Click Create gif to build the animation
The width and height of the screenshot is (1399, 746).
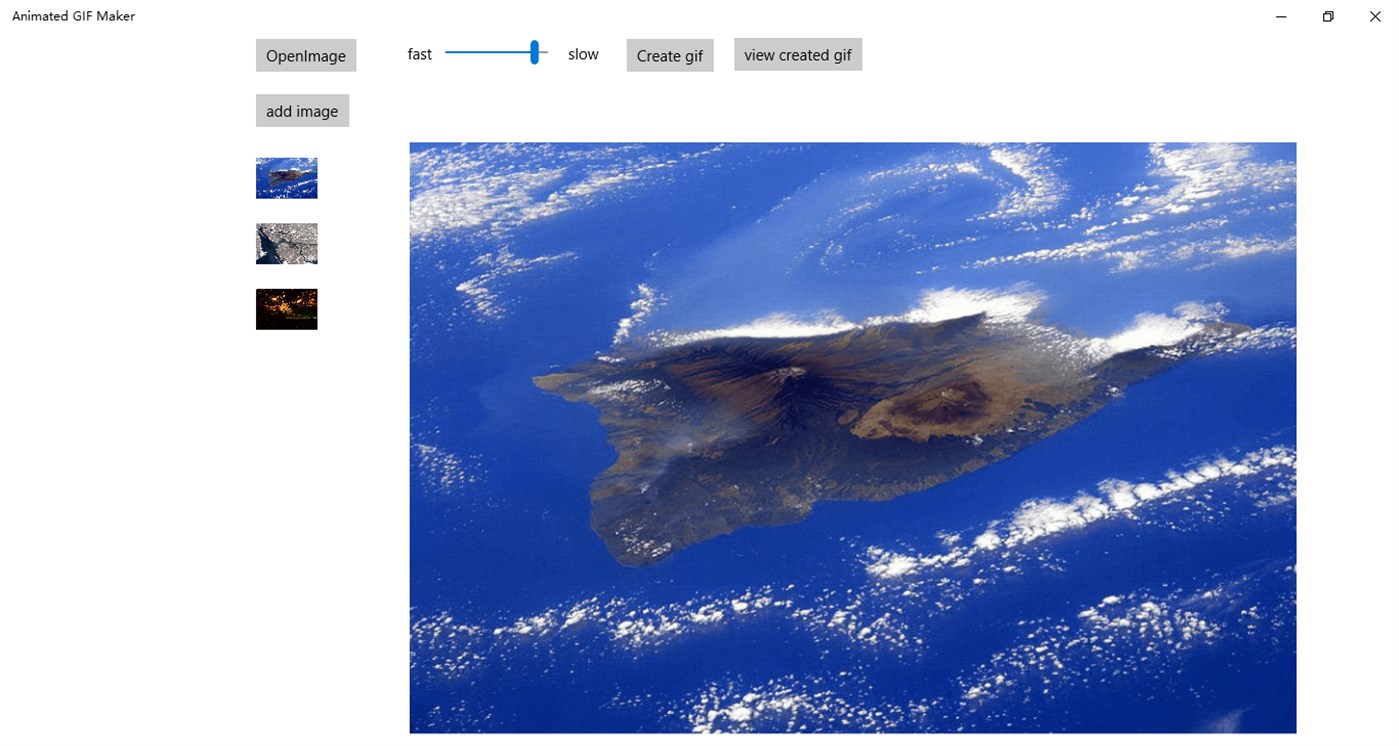tap(669, 55)
